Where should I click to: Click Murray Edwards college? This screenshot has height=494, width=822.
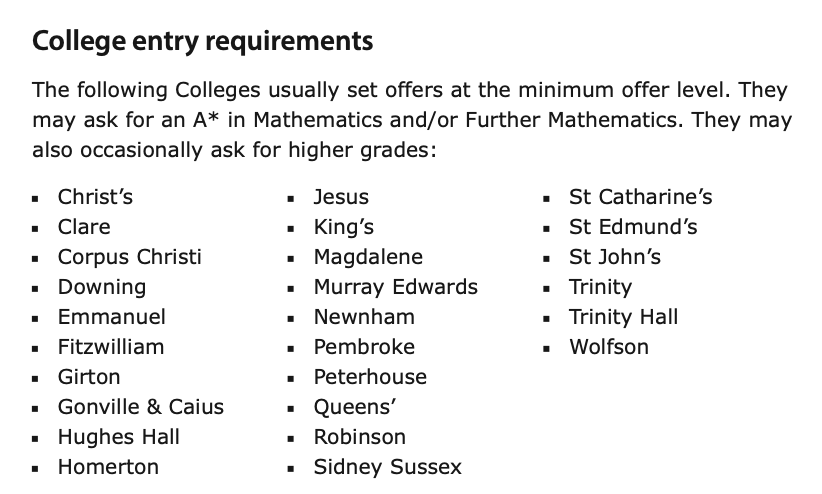point(395,287)
